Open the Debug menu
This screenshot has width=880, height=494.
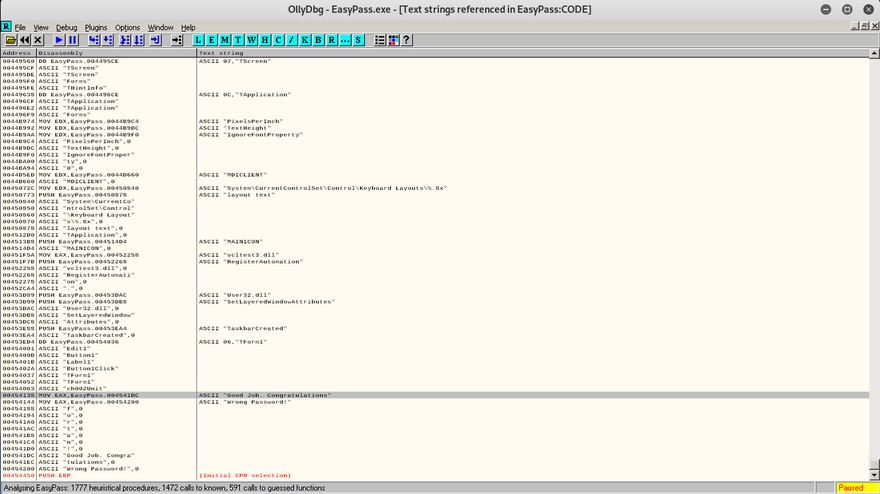[66, 28]
